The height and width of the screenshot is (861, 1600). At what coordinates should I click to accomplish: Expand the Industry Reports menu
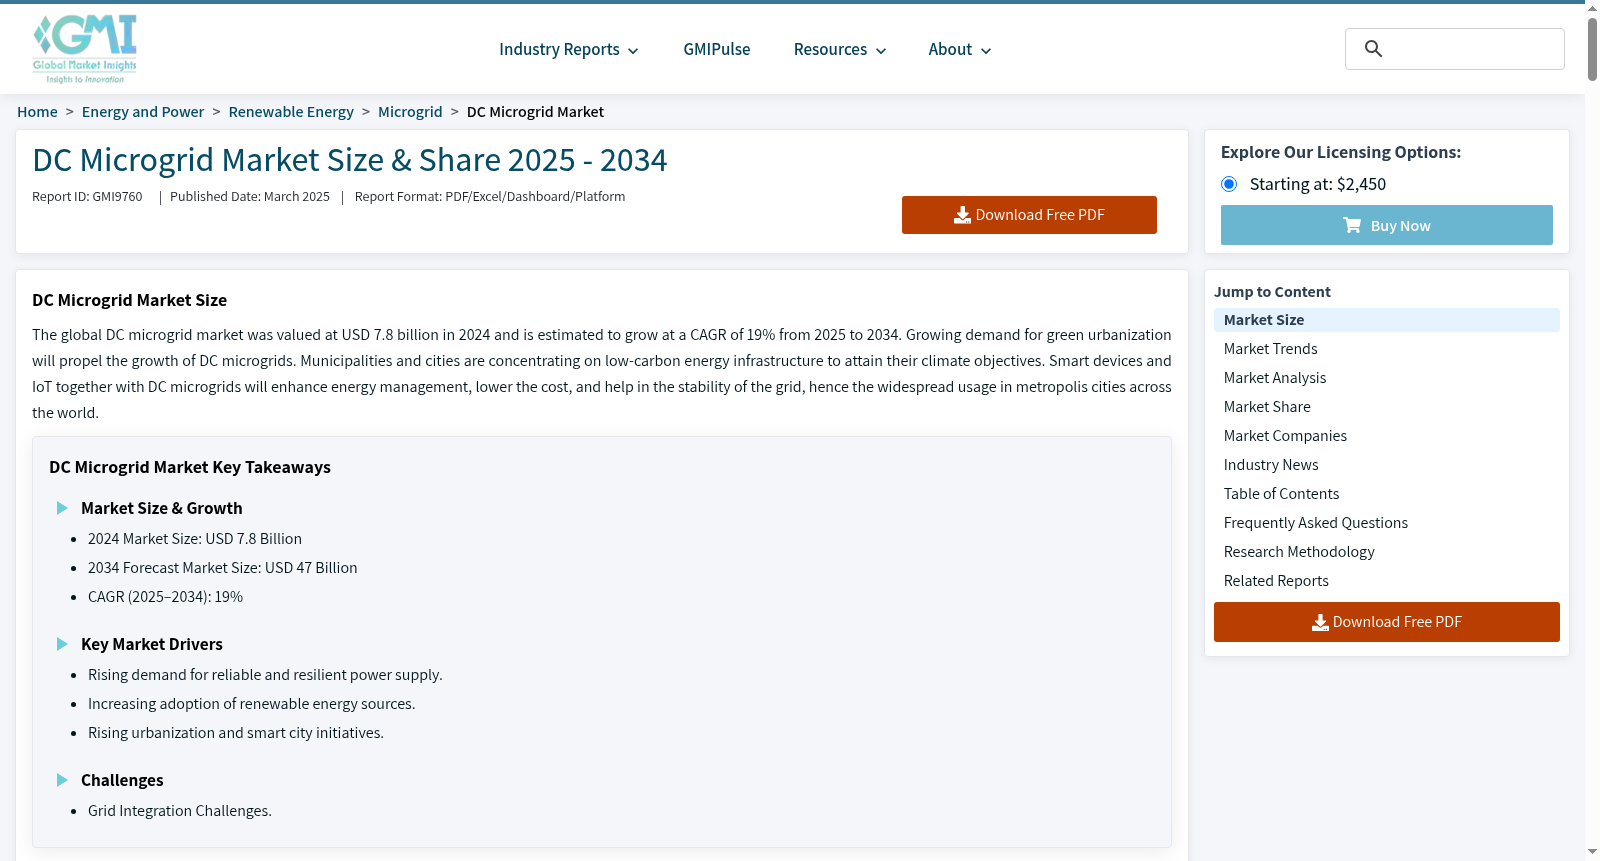(568, 50)
